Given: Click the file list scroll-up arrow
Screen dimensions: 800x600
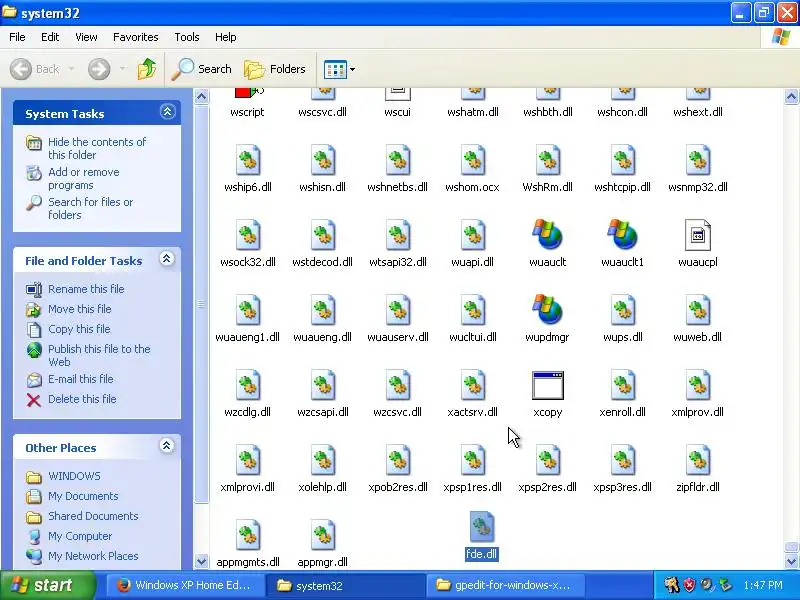Looking at the screenshot, I should (791, 96).
